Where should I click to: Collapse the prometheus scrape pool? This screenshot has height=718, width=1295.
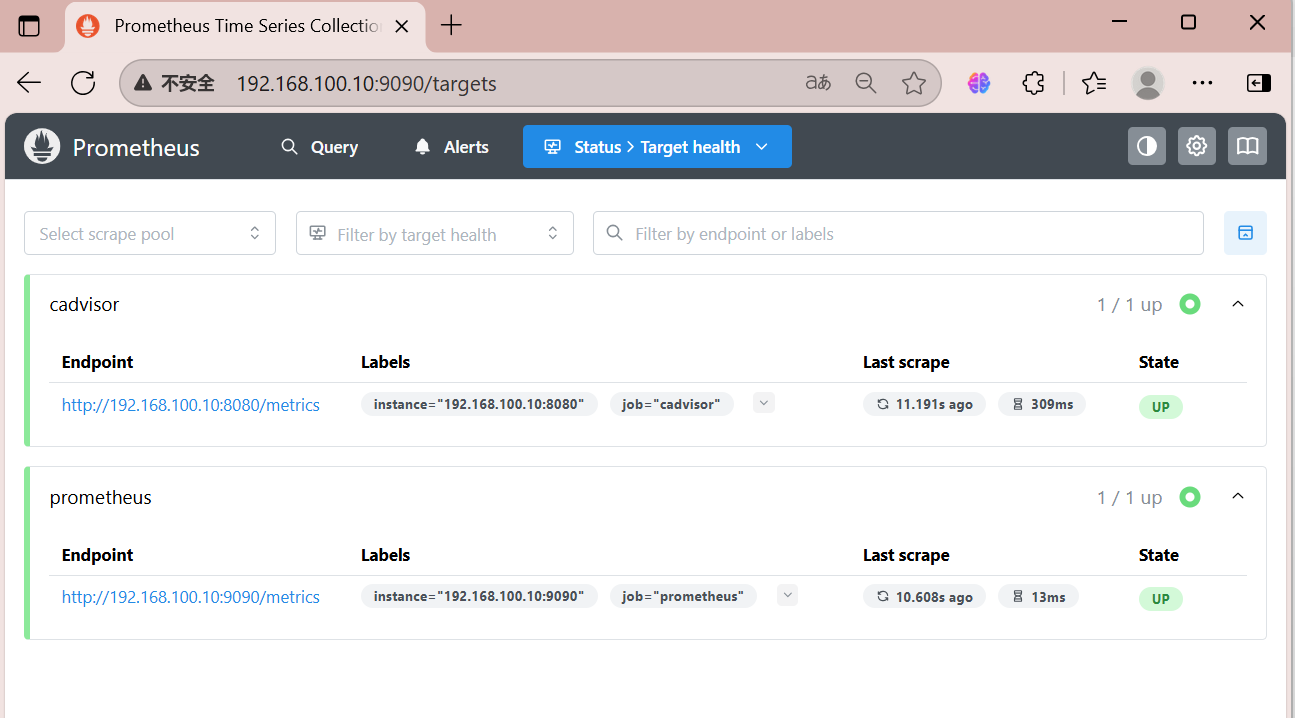tap(1238, 497)
